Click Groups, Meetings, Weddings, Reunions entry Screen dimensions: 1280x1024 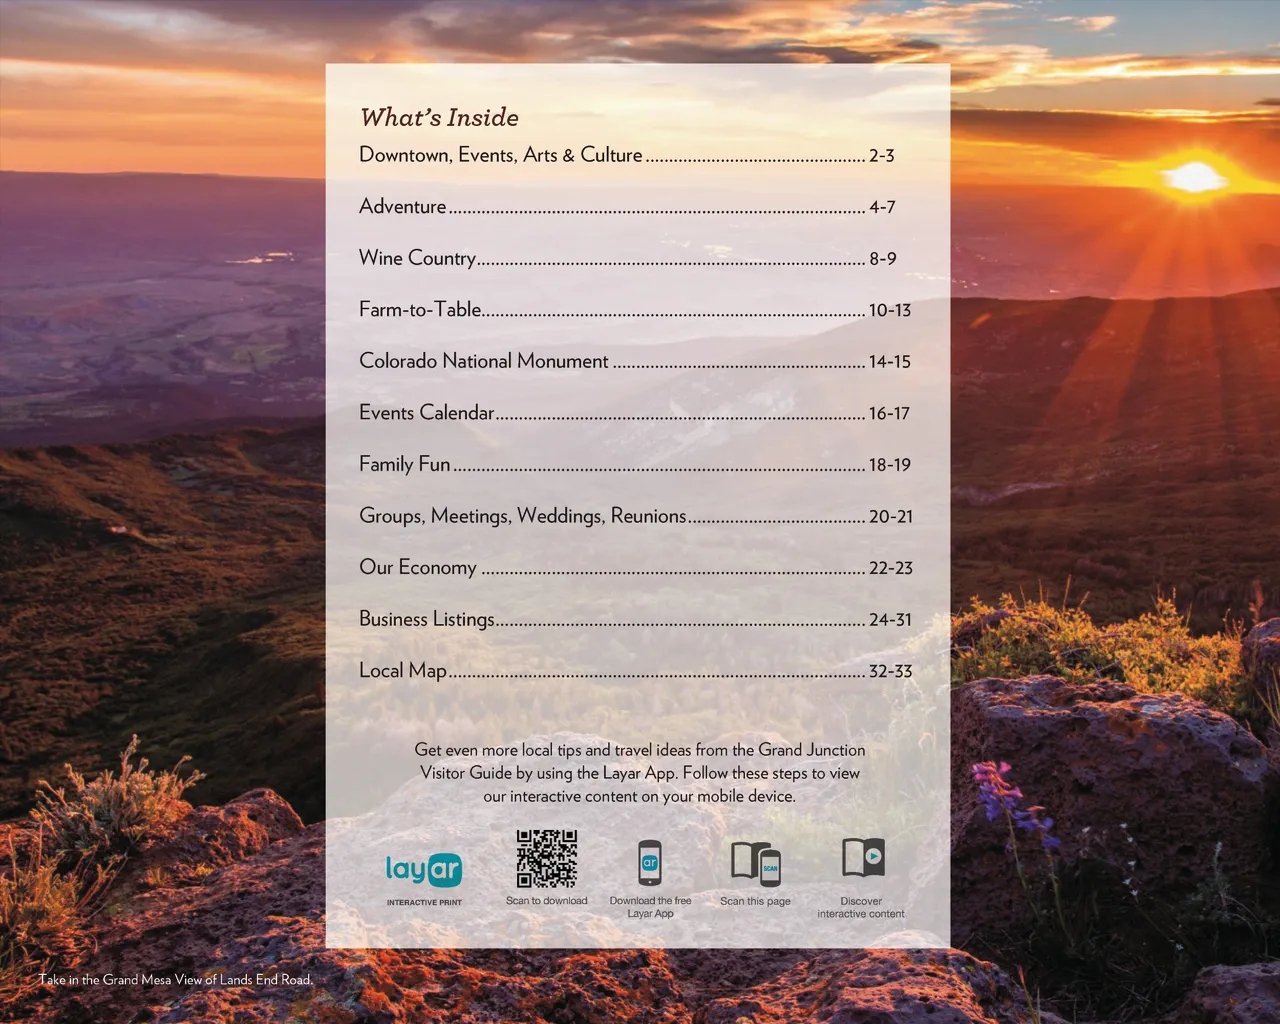point(523,516)
